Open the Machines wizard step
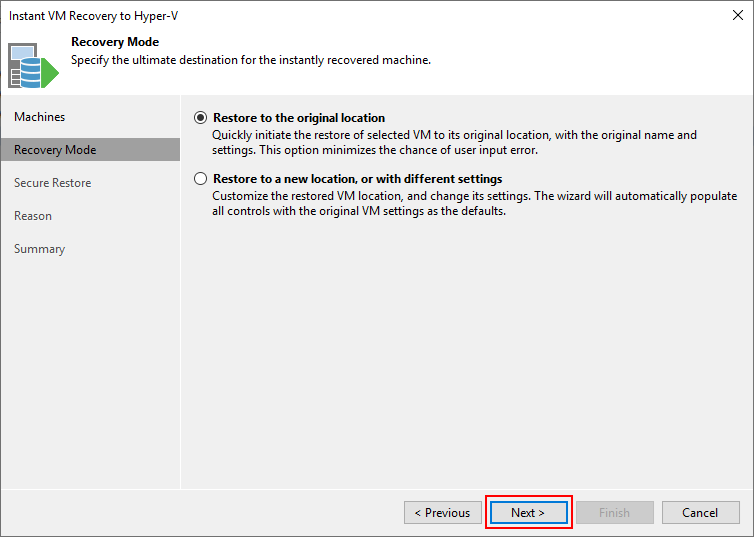Screen dimensions: 754x537 point(39,117)
